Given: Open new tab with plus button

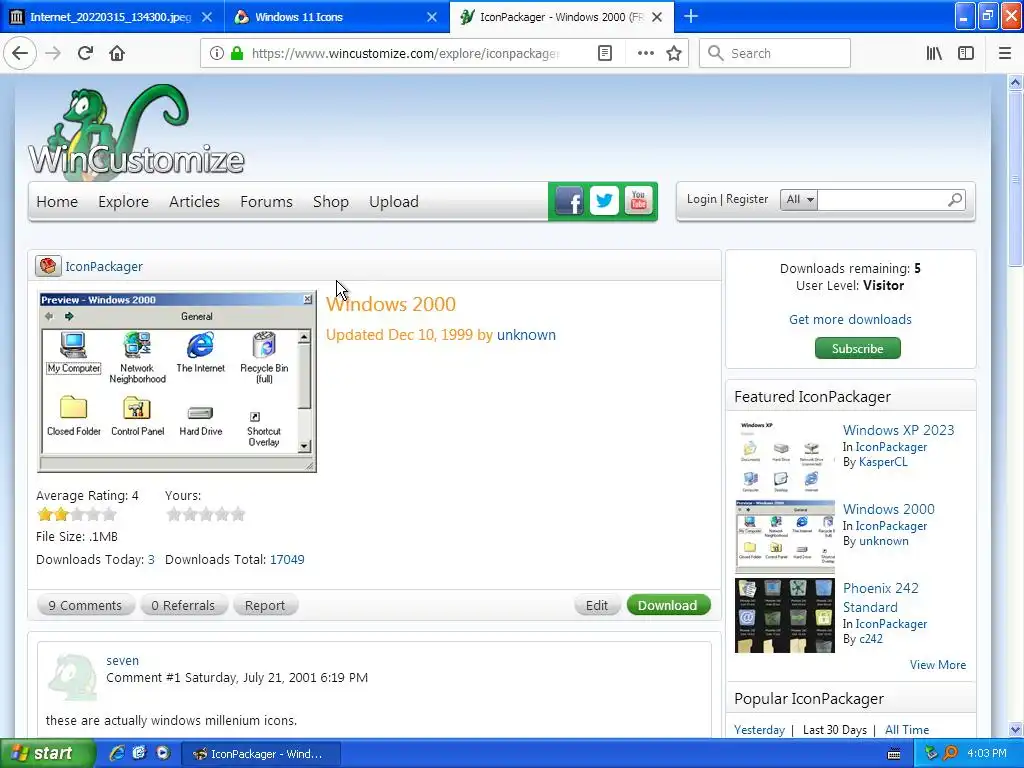Looking at the screenshot, I should point(691,16).
